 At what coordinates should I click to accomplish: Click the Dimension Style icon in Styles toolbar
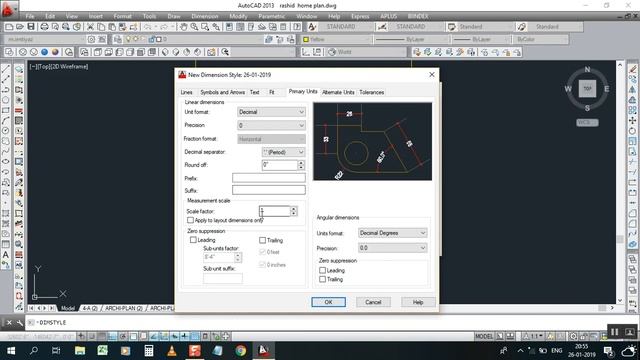click(x=382, y=27)
